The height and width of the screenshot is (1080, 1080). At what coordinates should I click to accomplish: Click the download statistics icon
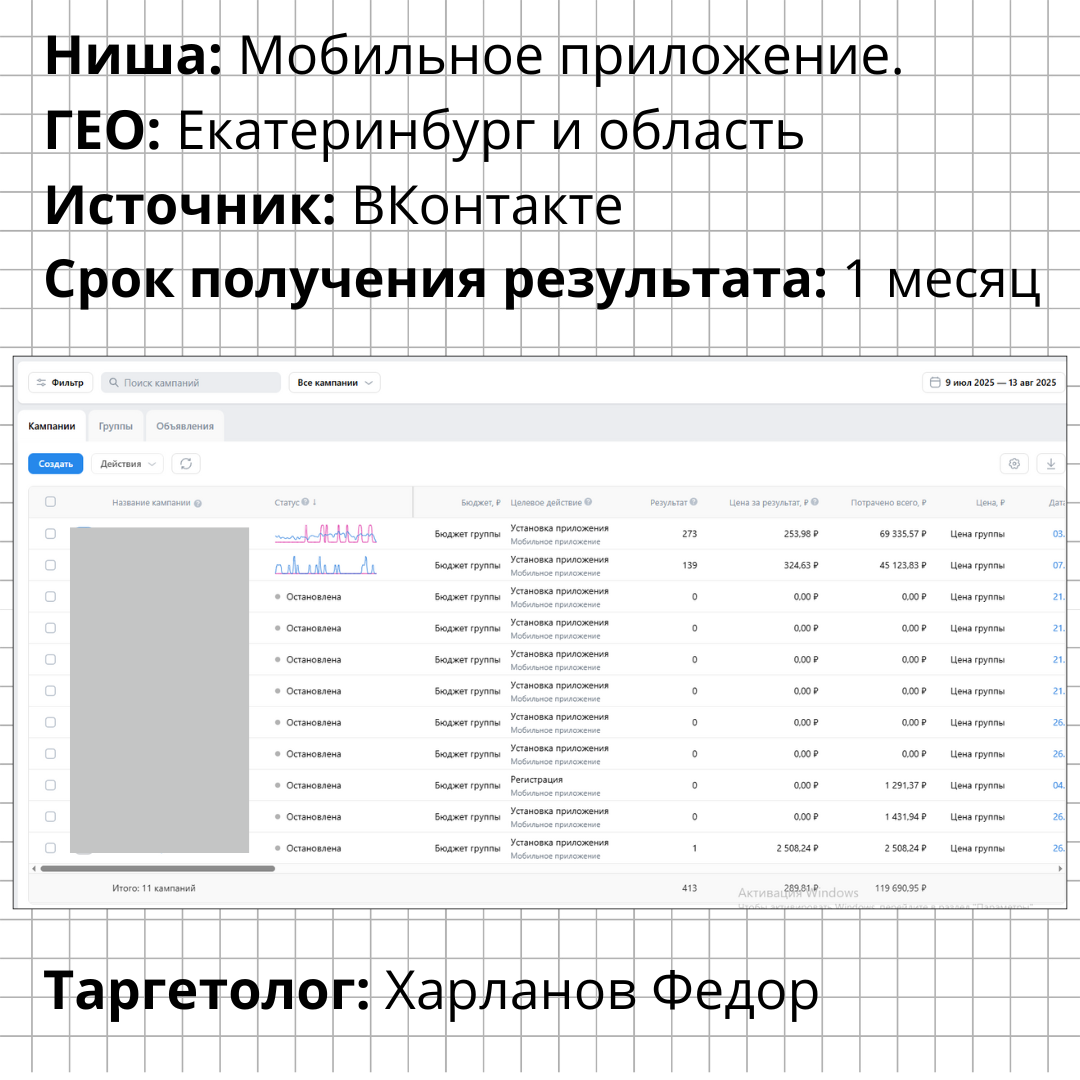1050,464
